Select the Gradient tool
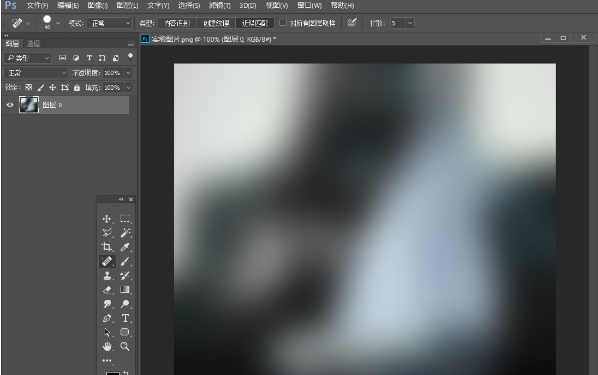Screen dimensions: 598x375 [125, 290]
